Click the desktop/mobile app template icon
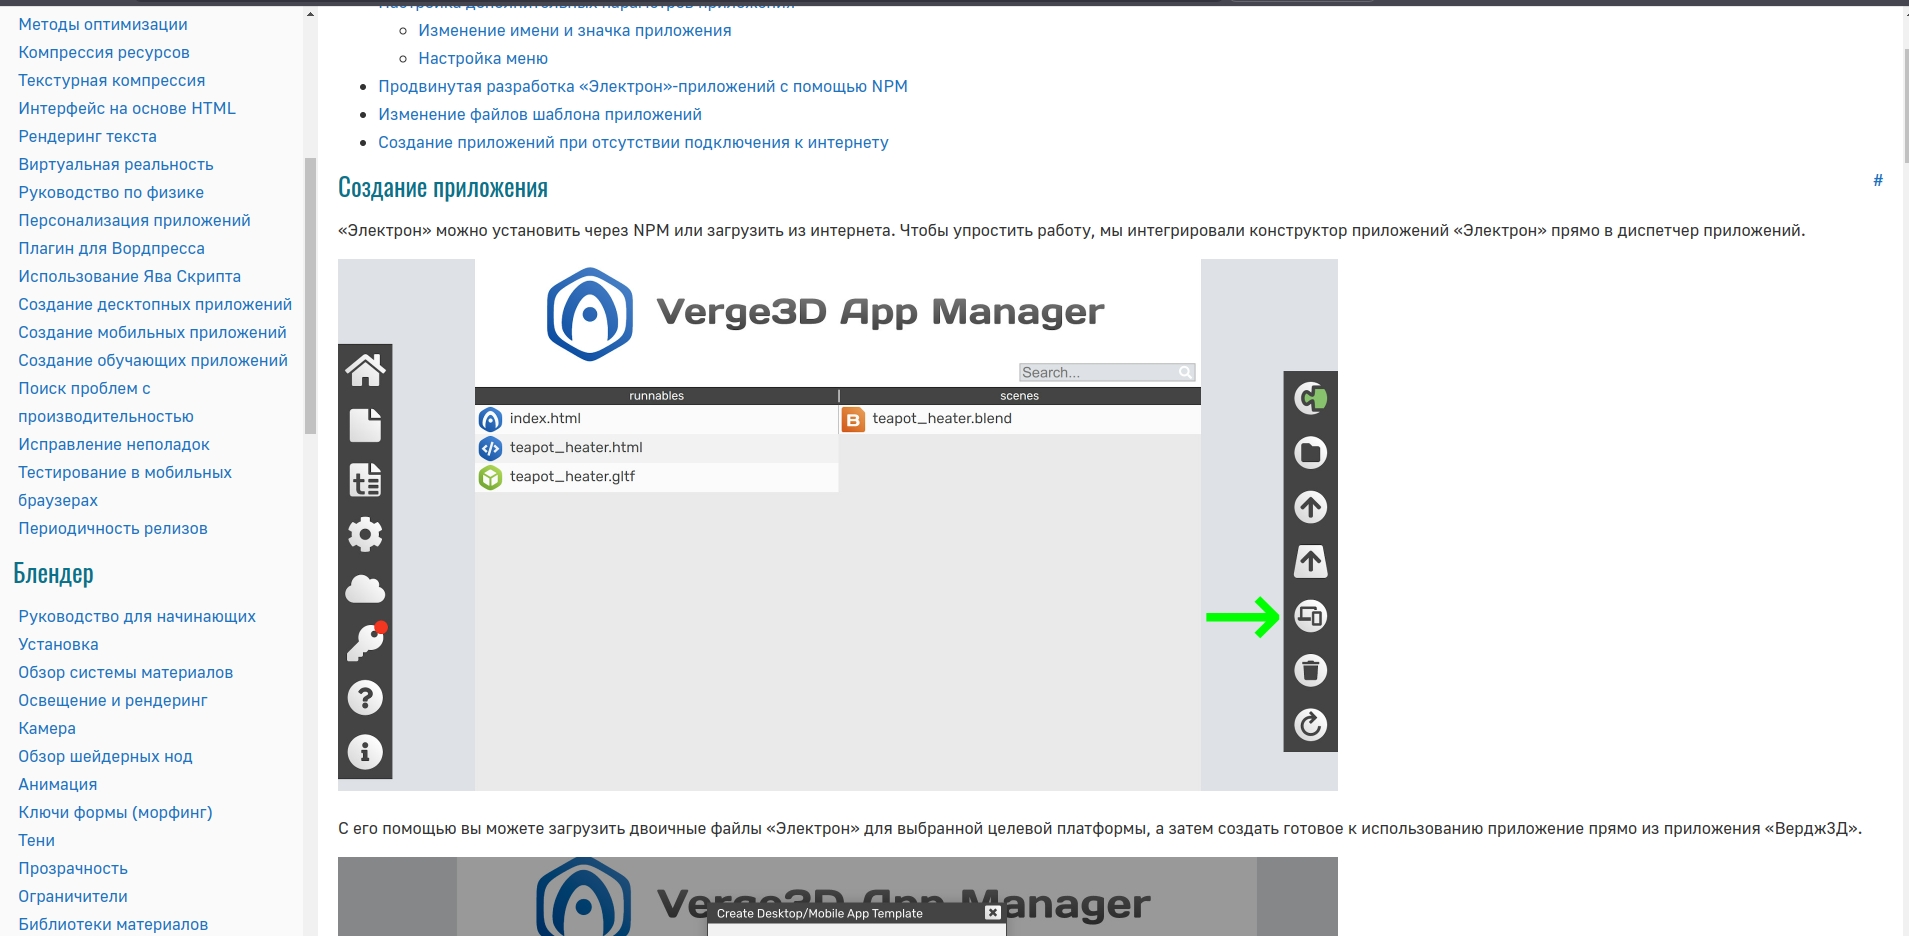The image size is (1909, 936). pos(1310,616)
